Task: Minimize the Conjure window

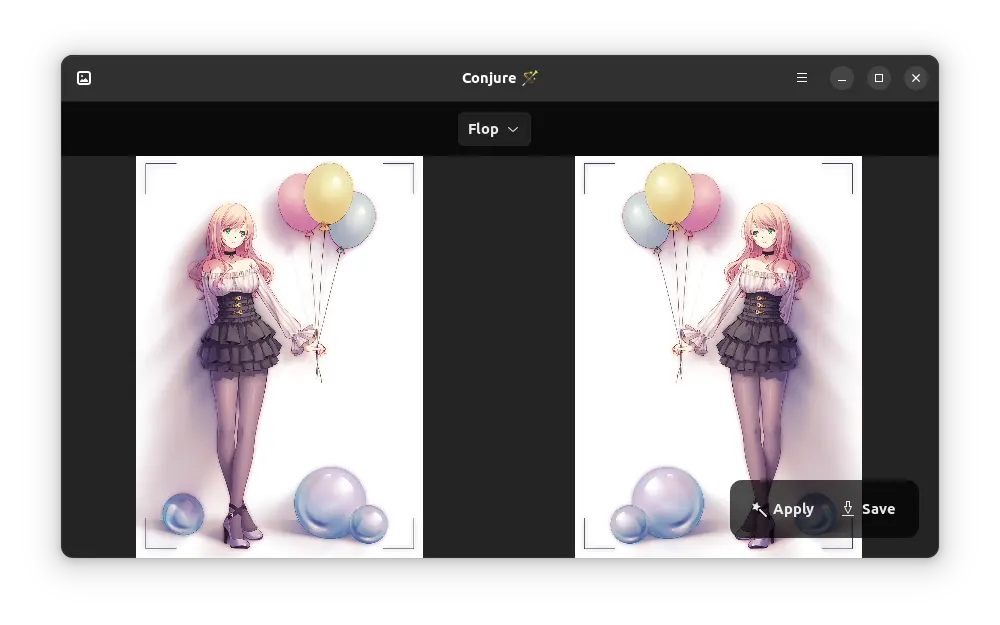Action: click(842, 78)
